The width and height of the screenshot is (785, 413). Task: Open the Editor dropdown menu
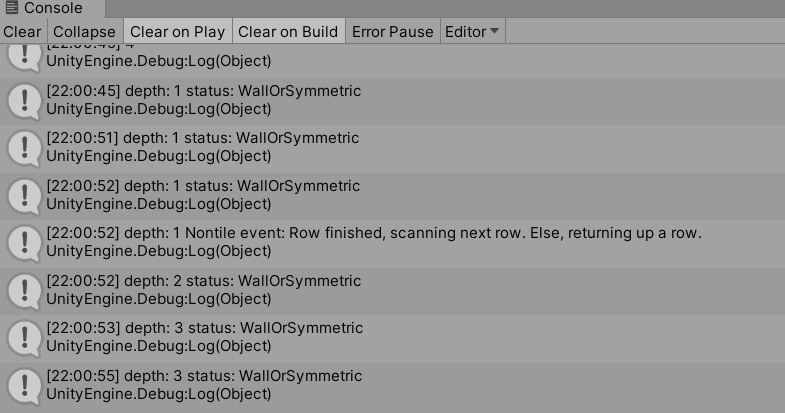pos(473,32)
